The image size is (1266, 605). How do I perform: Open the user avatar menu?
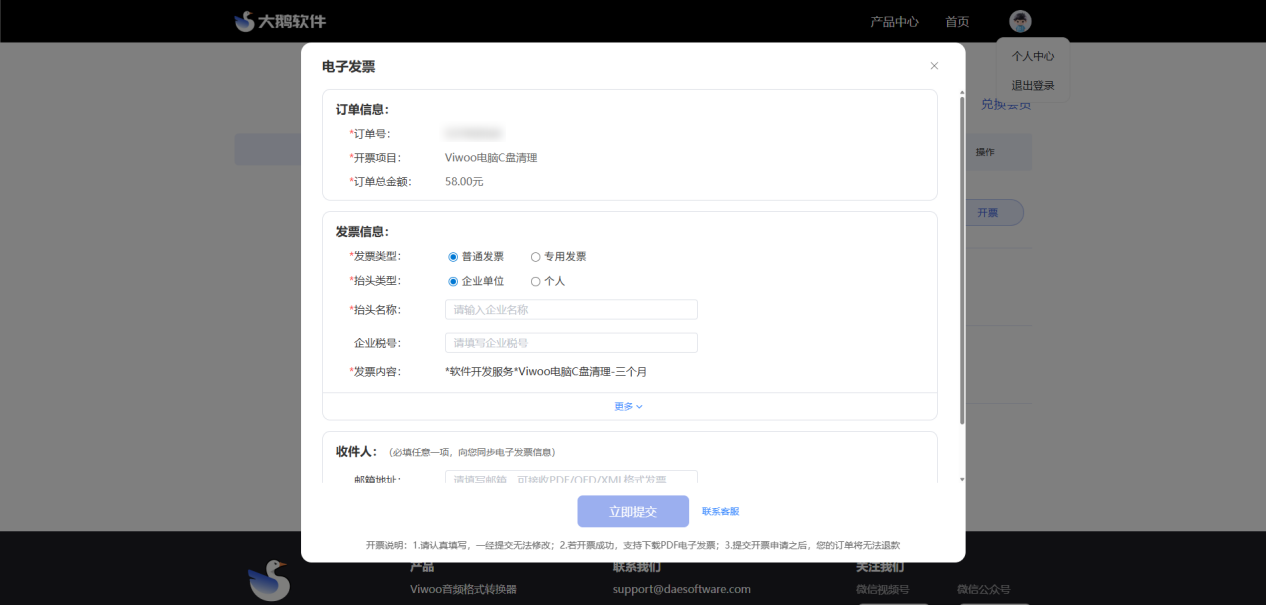tap(1020, 21)
